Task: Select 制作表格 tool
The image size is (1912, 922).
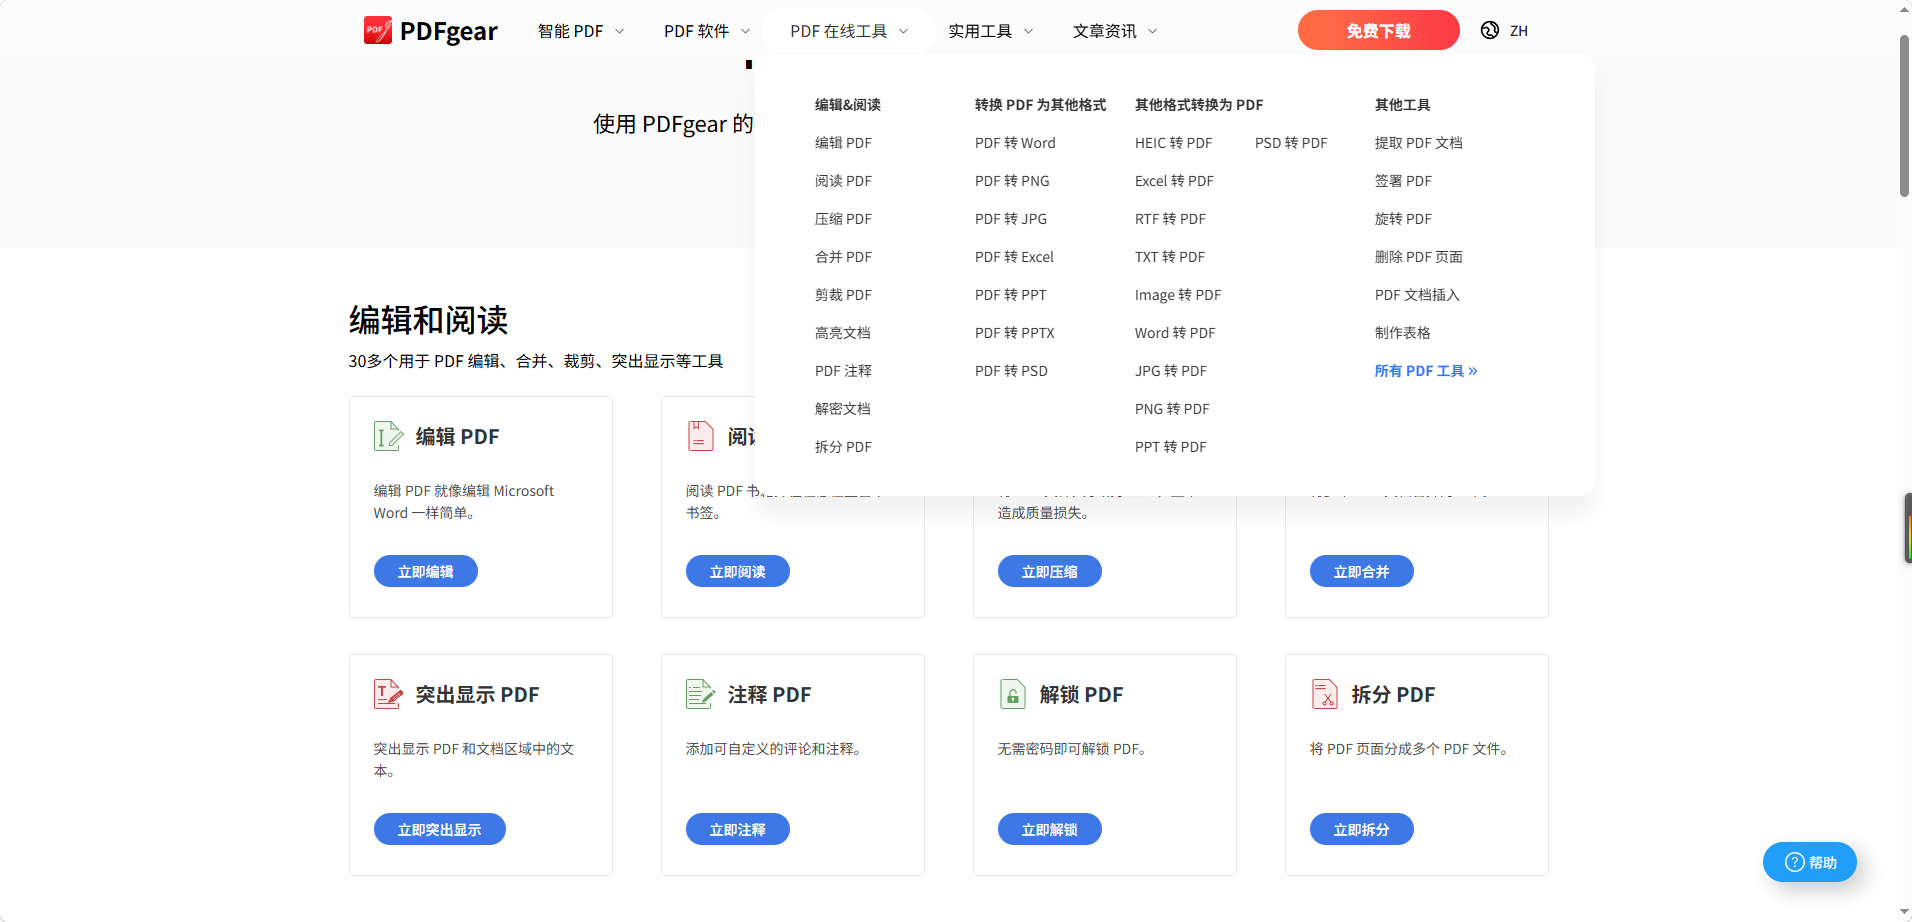Action: click(x=1403, y=333)
